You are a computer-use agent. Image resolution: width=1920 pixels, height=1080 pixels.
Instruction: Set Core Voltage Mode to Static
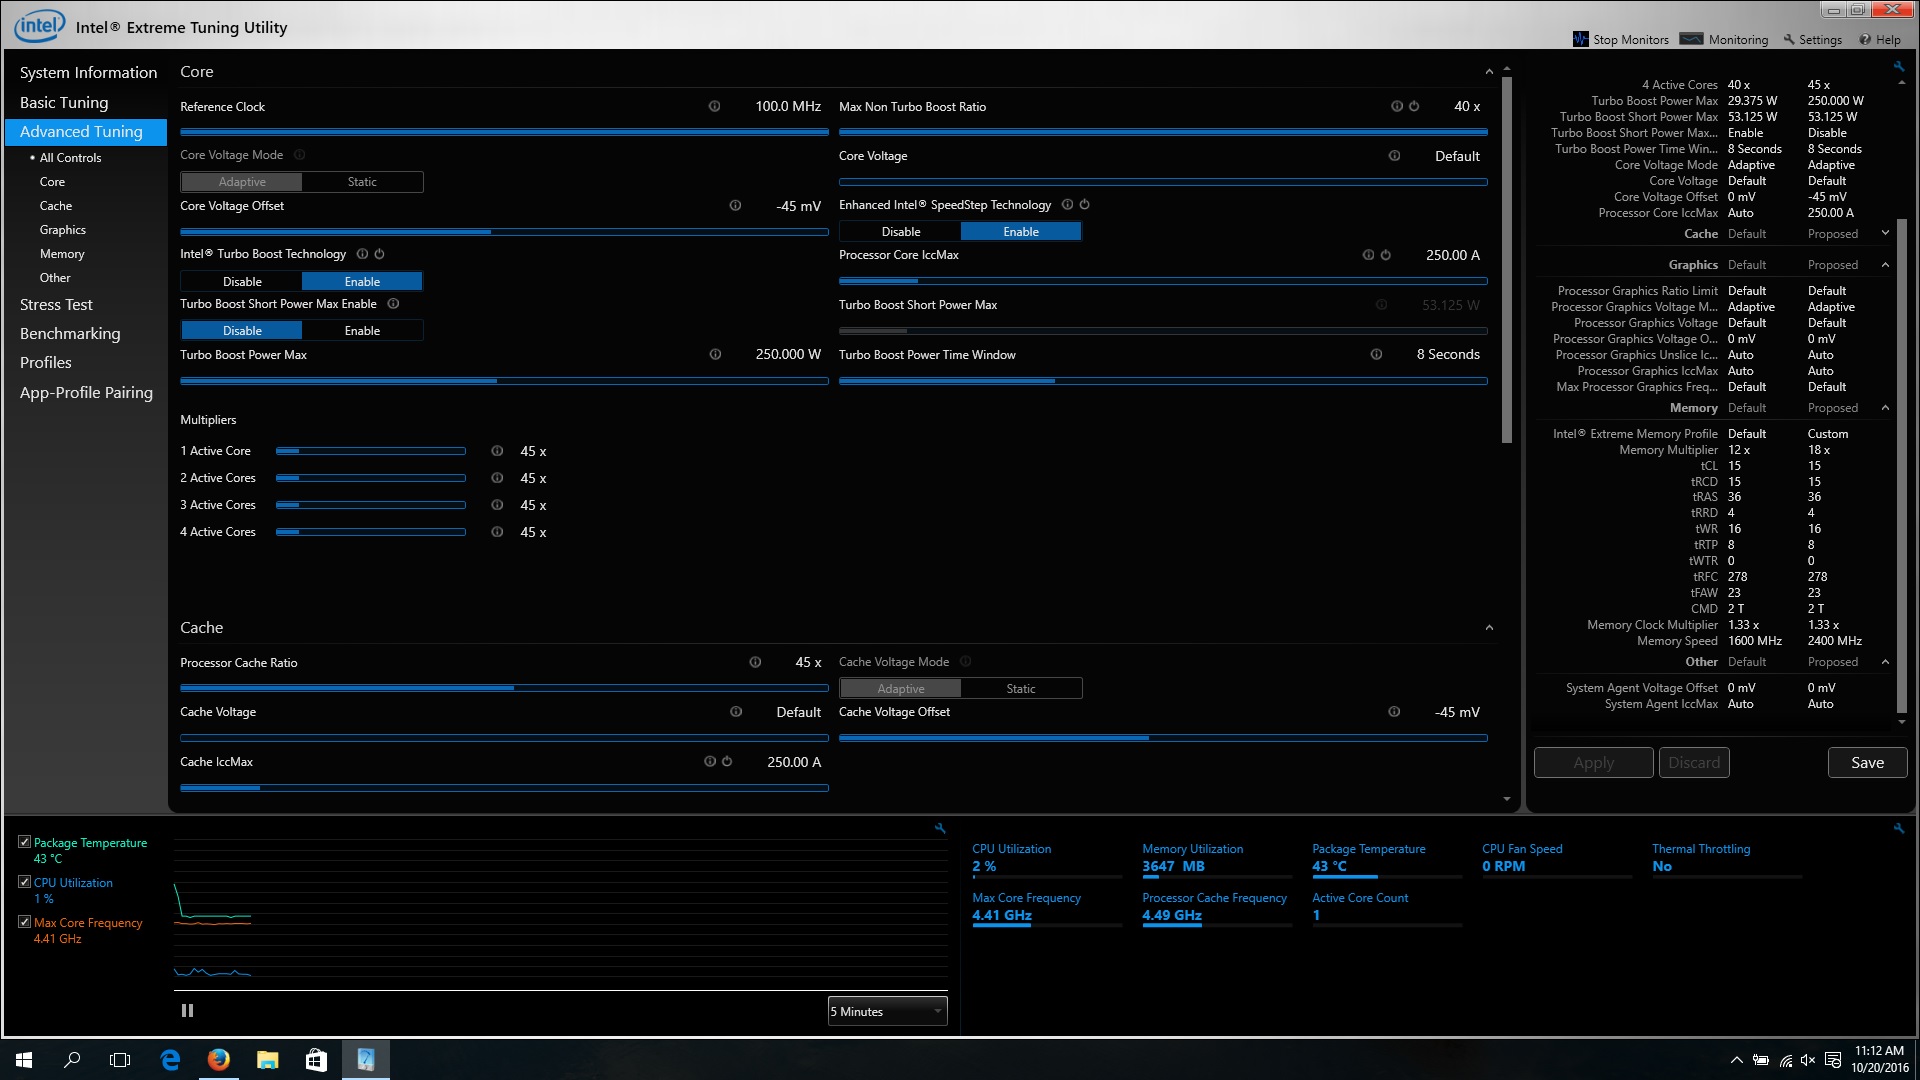click(362, 182)
